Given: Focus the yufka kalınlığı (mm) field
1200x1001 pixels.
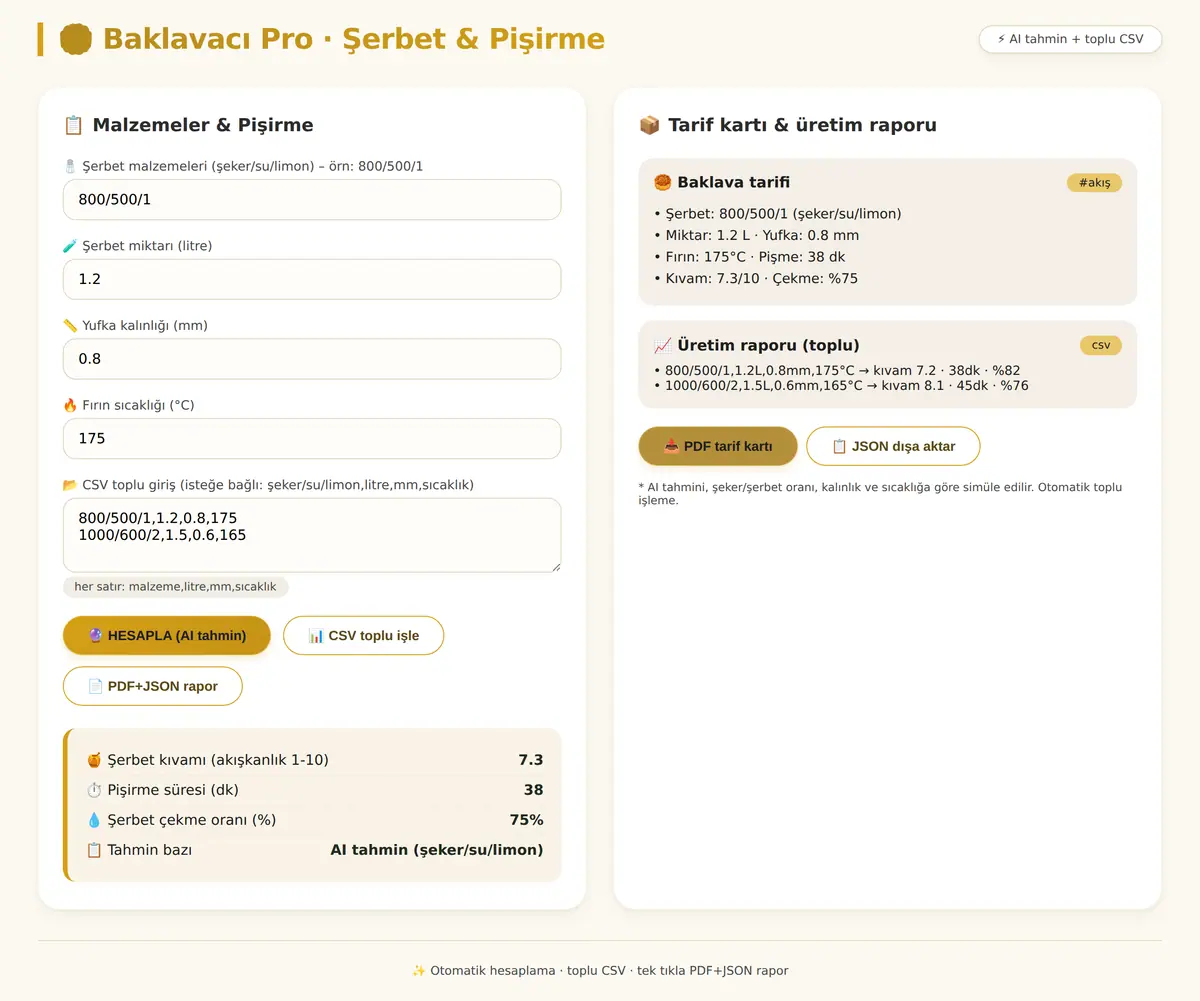Looking at the screenshot, I should pos(312,359).
